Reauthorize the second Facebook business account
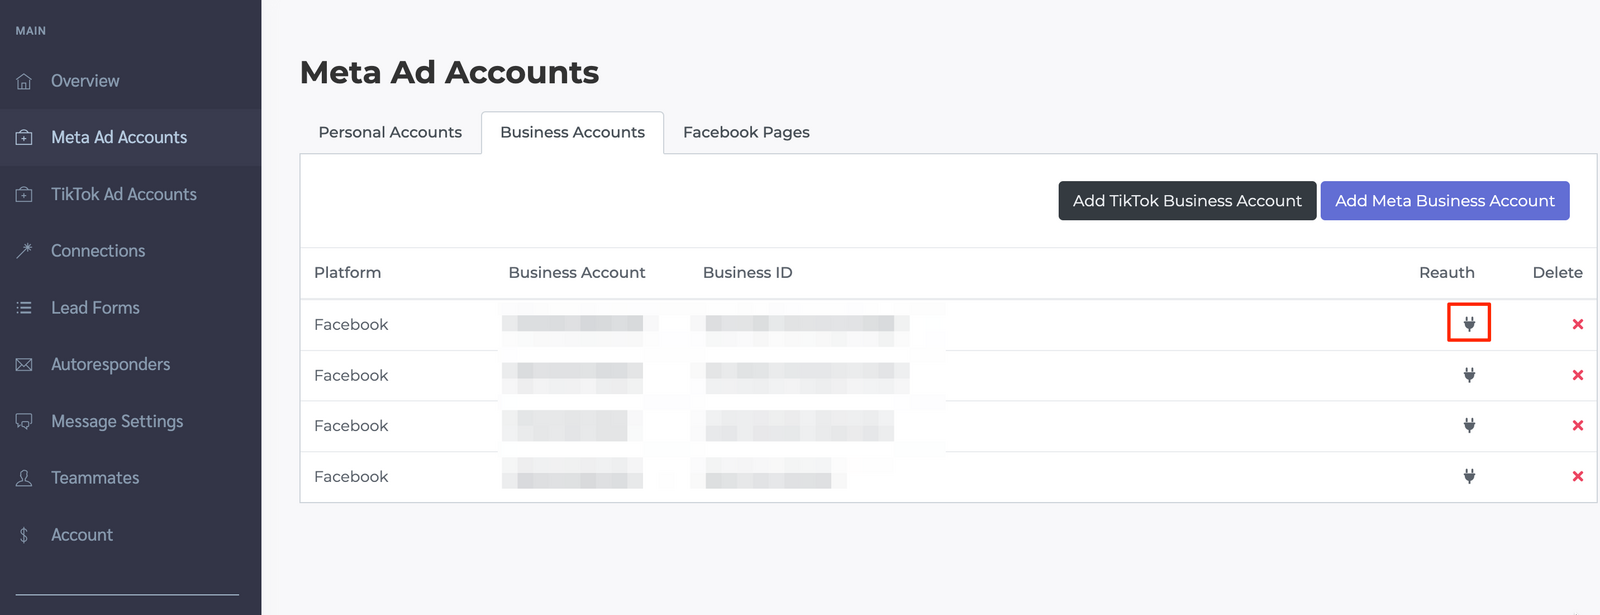 pos(1469,375)
